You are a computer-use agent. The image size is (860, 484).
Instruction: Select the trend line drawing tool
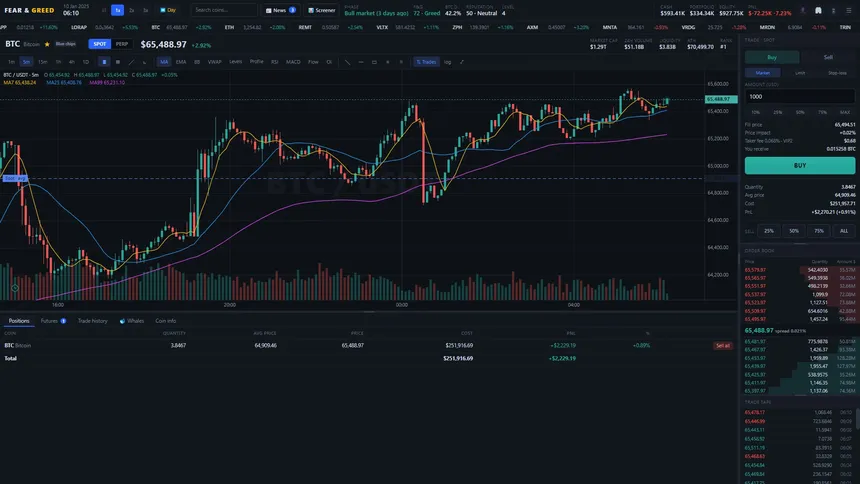(x=347, y=62)
